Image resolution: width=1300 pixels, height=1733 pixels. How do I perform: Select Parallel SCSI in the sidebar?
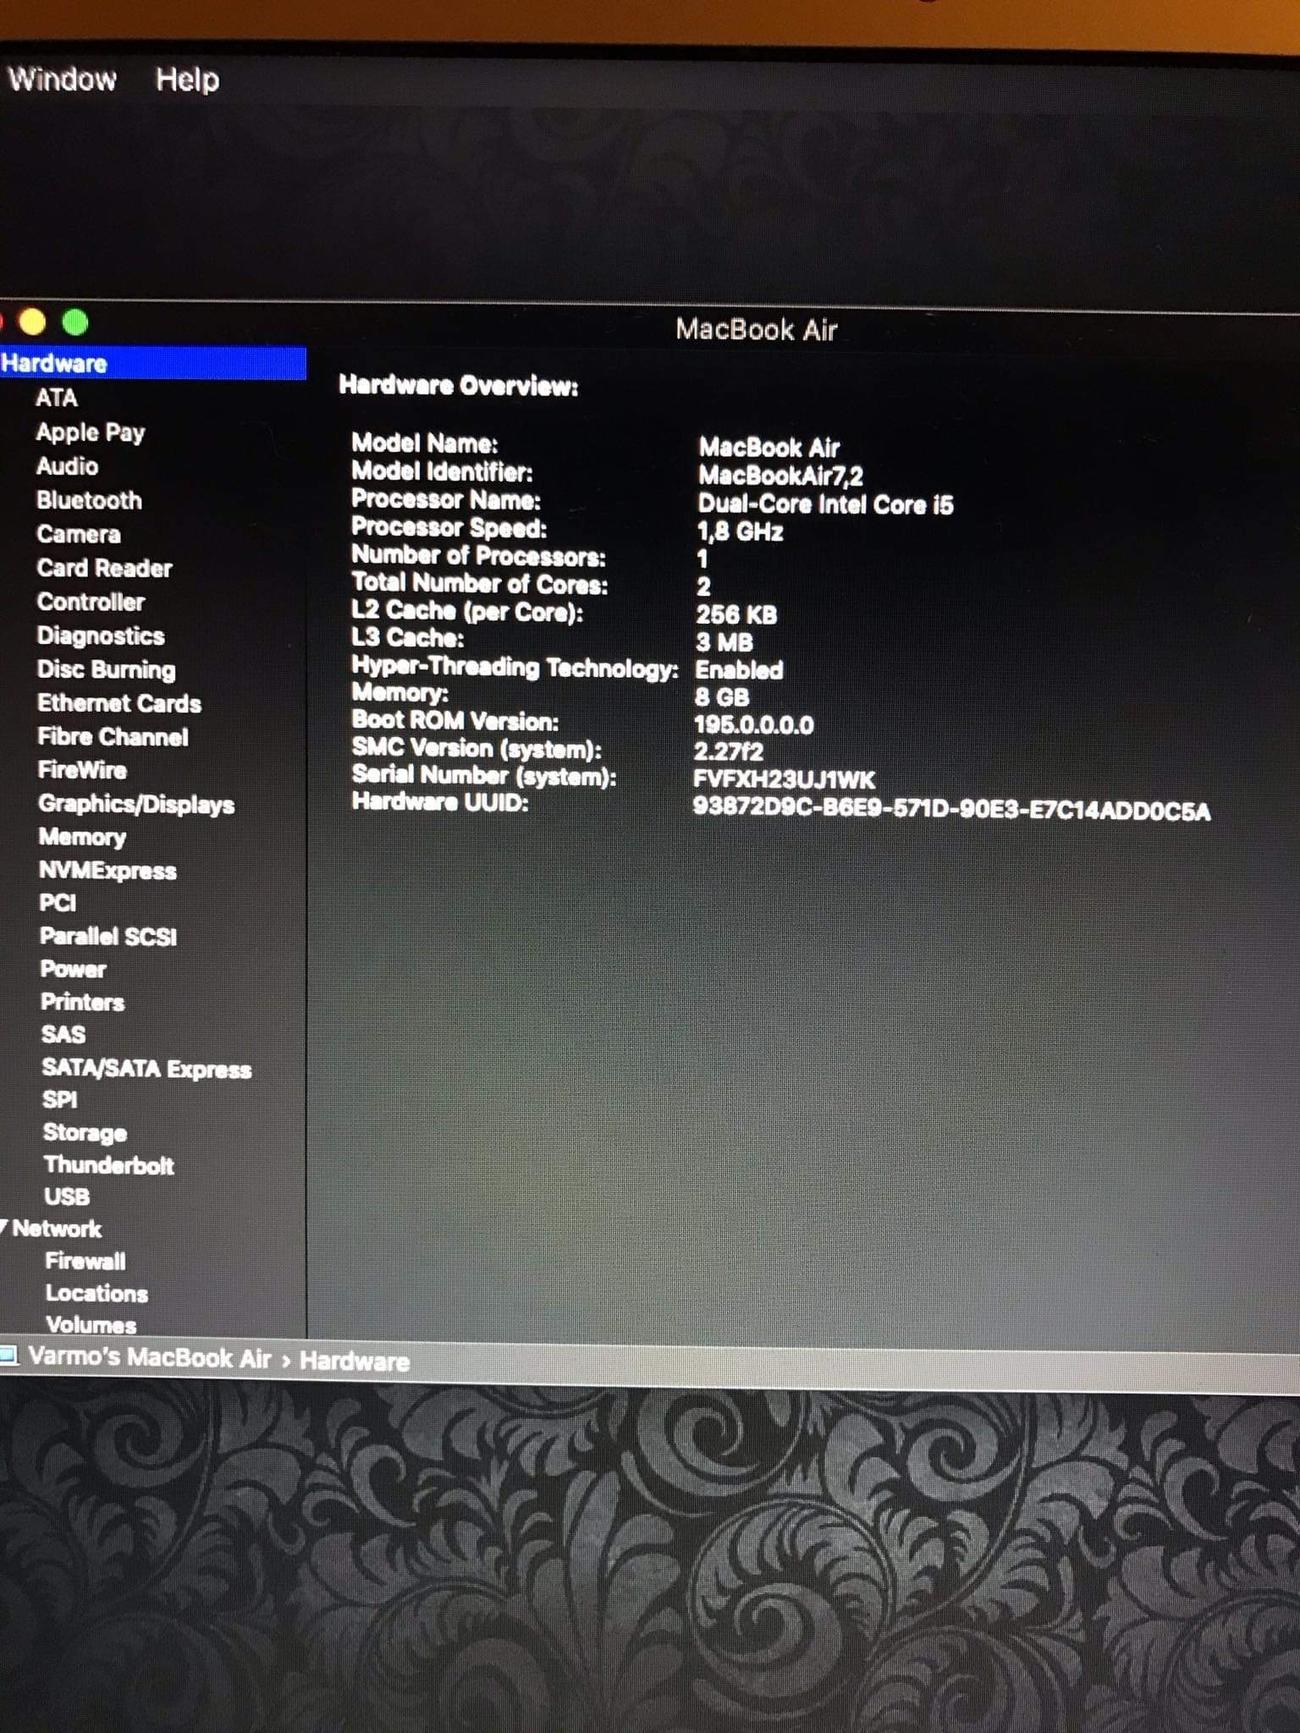tap(108, 936)
